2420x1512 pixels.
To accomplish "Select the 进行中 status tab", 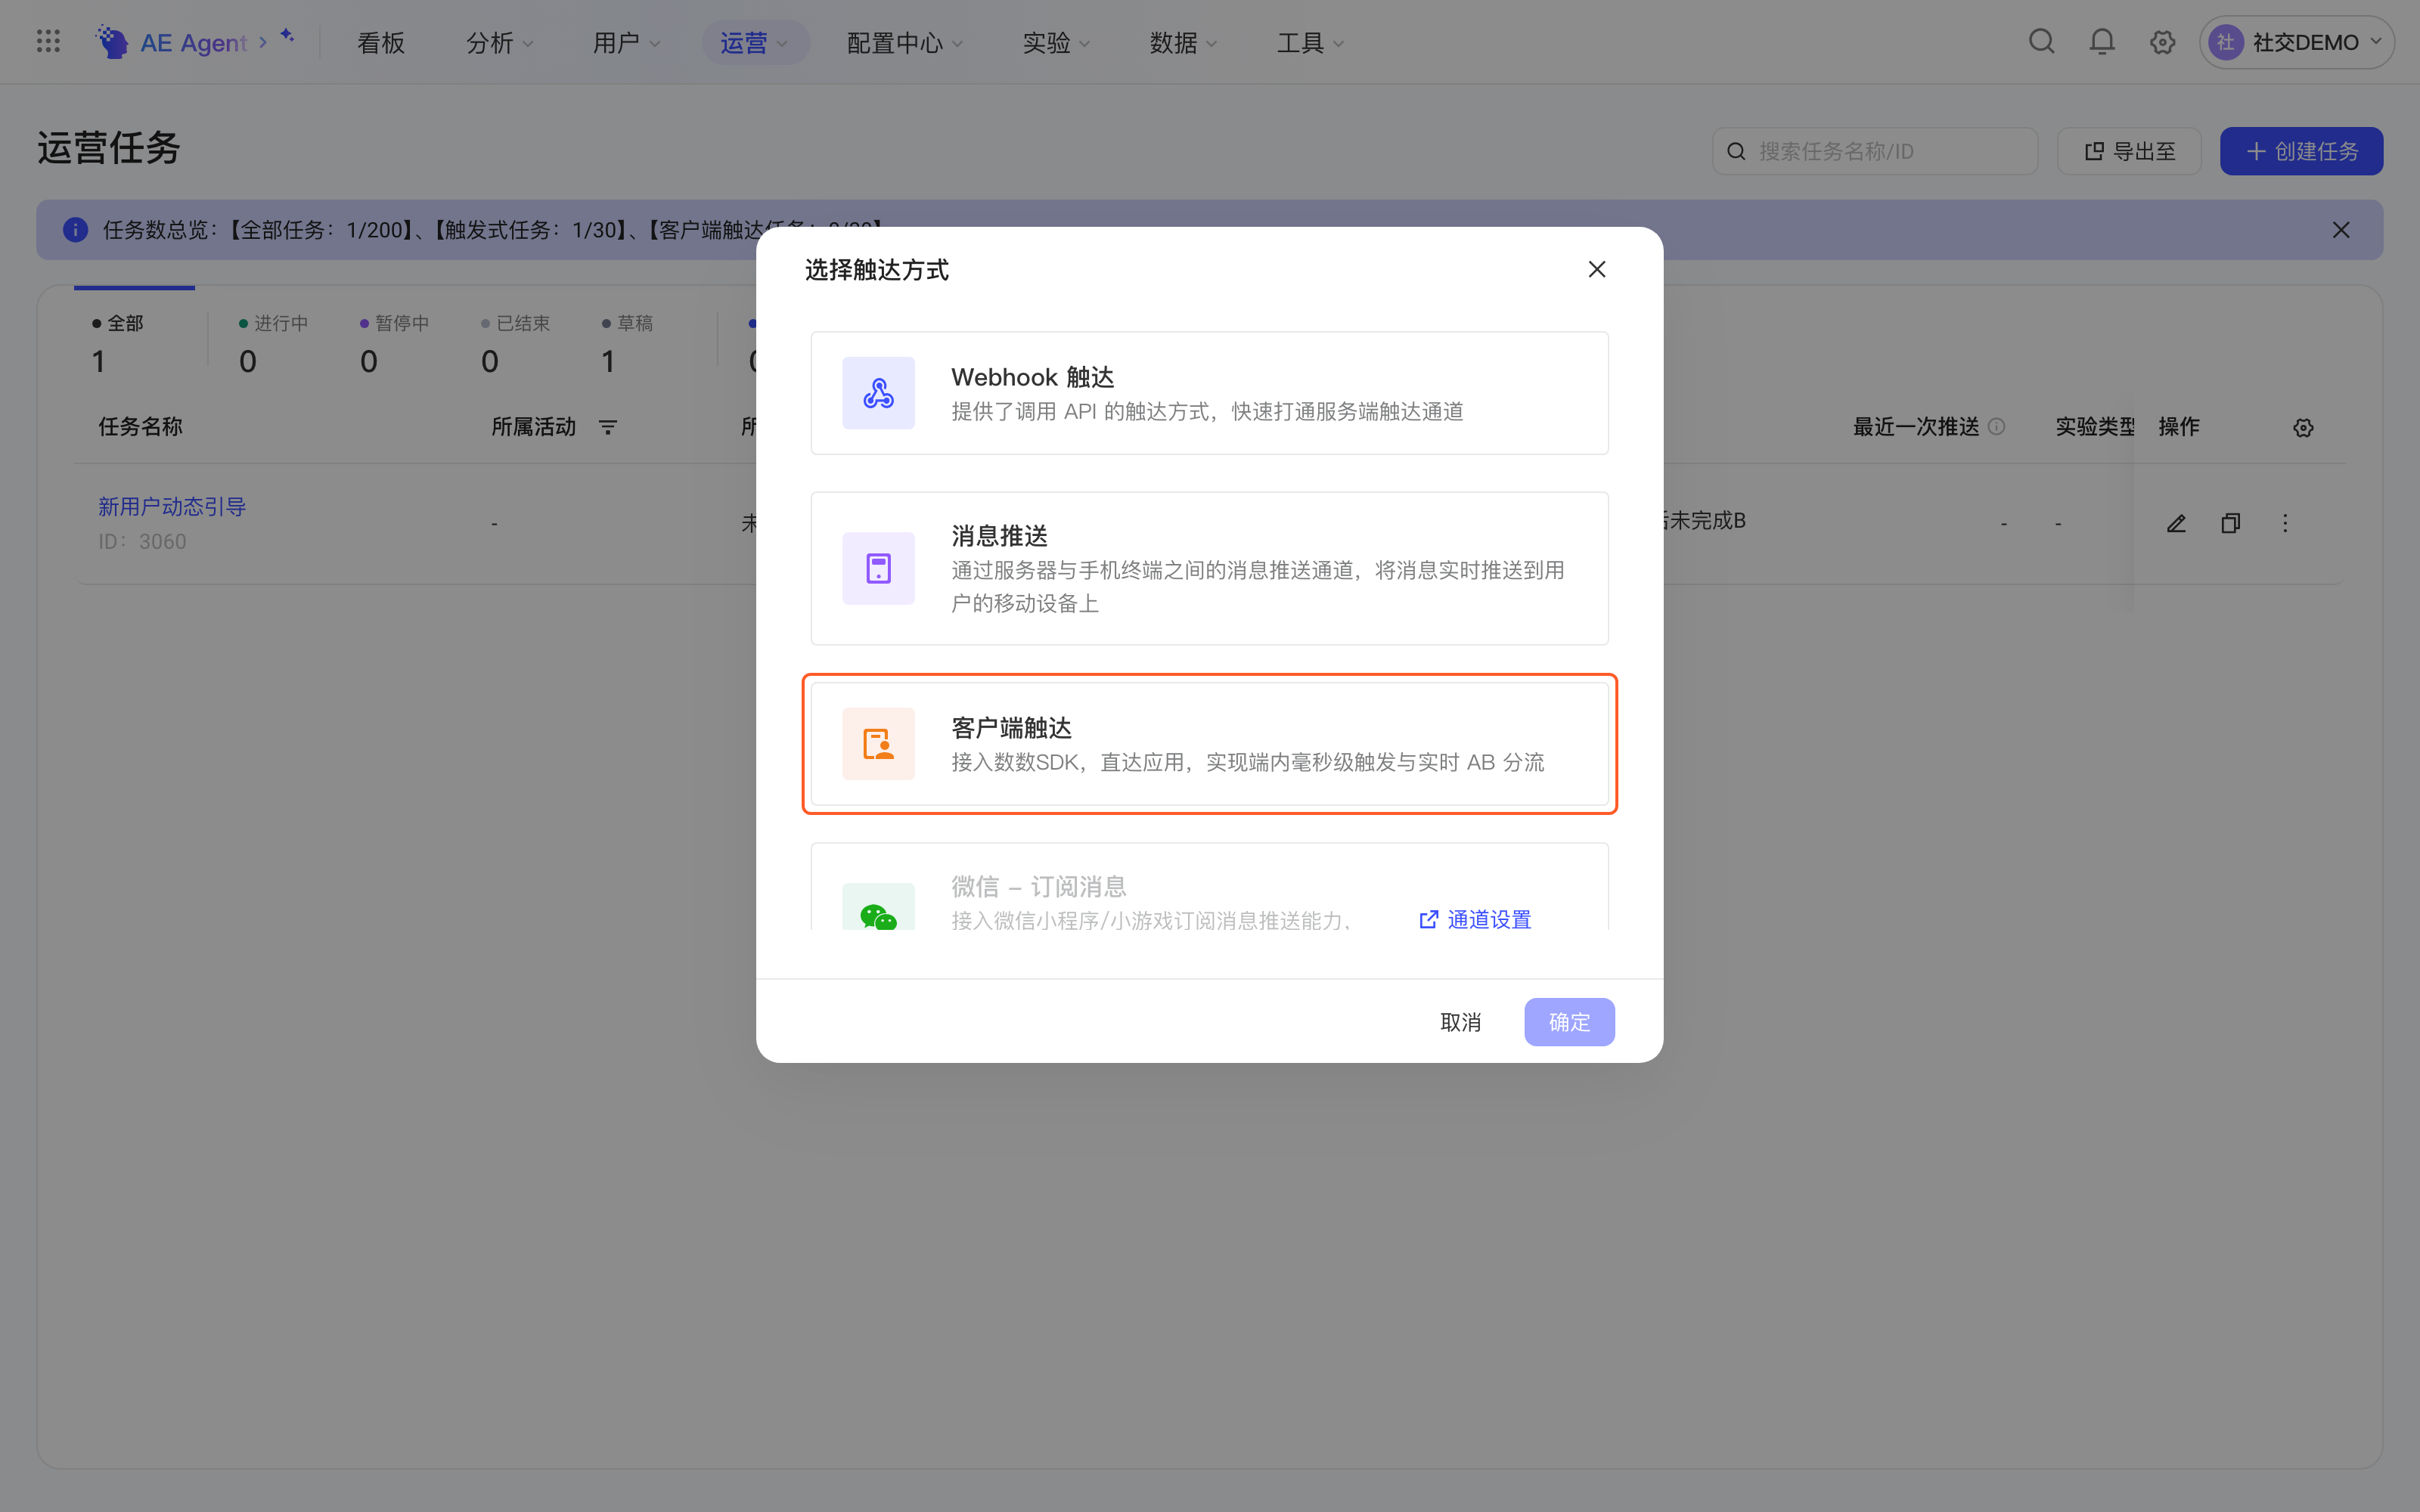I will coord(273,342).
